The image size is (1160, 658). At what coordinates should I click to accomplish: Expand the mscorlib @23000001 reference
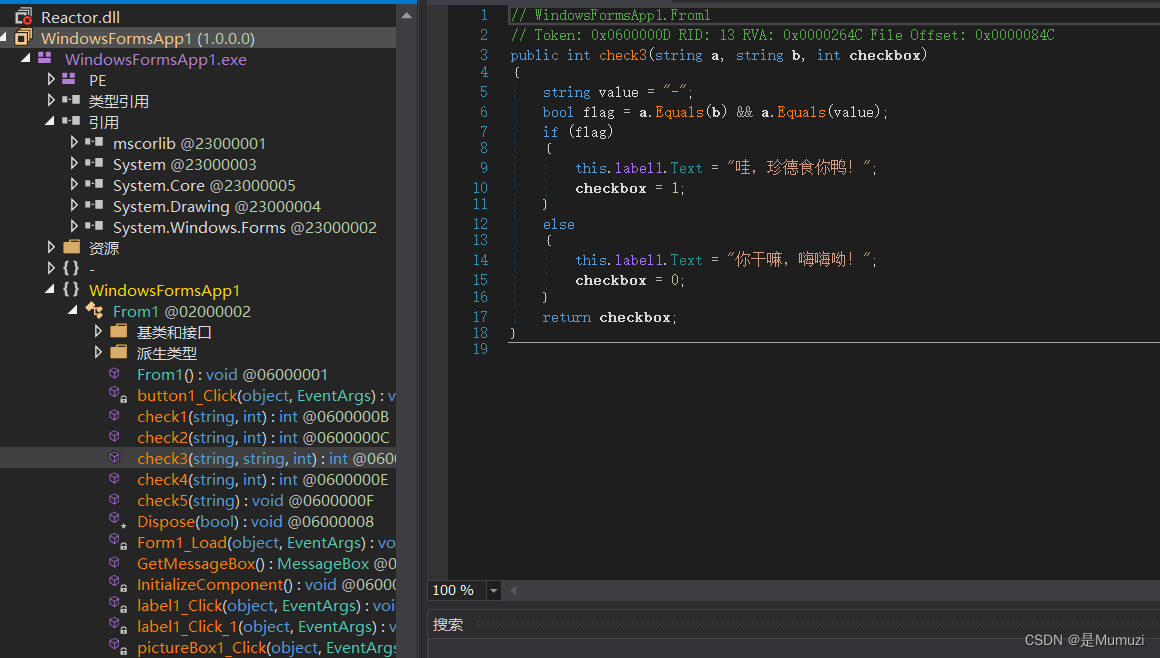74,141
